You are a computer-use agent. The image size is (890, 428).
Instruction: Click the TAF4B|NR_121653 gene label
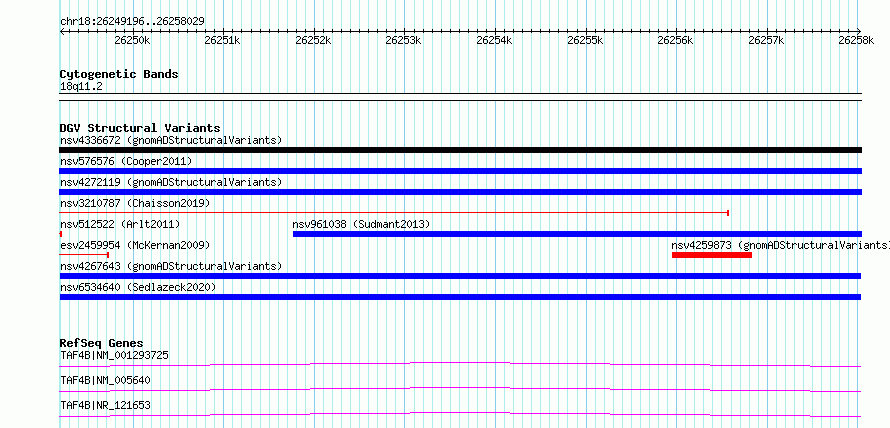(105, 405)
